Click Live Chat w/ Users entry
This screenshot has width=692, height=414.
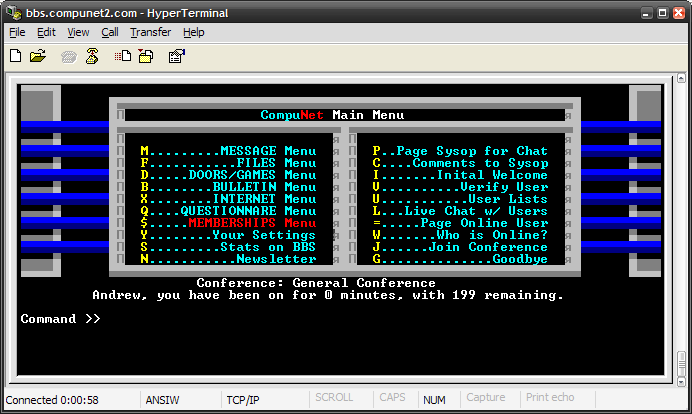pos(460,211)
